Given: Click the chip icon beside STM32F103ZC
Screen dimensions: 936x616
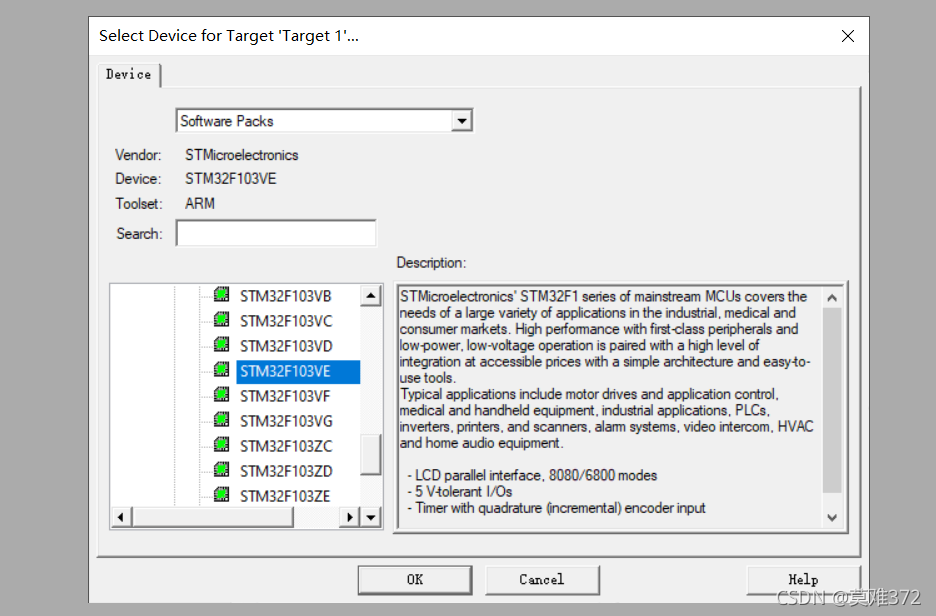Looking at the screenshot, I should click(221, 445).
